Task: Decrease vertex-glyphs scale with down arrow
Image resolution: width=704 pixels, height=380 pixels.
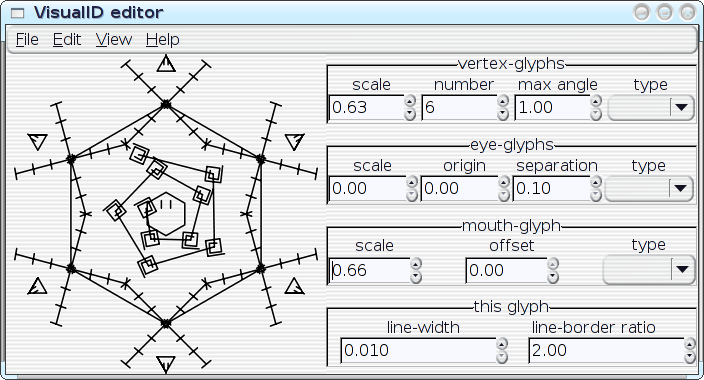Action: pos(410,114)
